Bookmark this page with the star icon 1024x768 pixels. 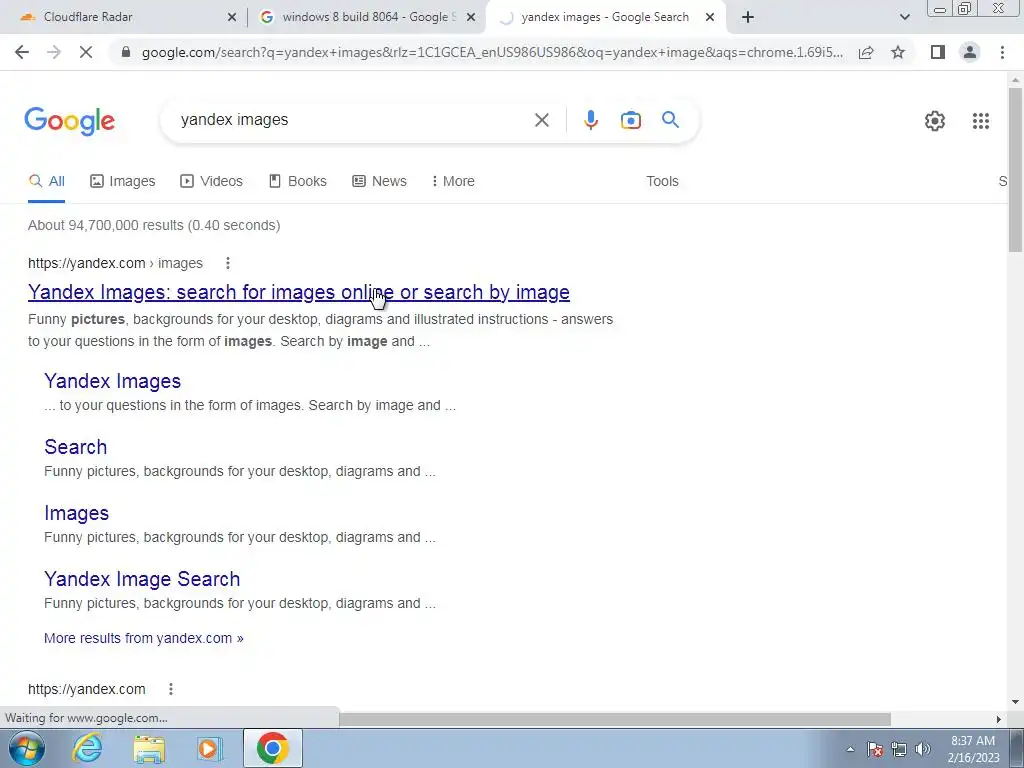tap(898, 52)
